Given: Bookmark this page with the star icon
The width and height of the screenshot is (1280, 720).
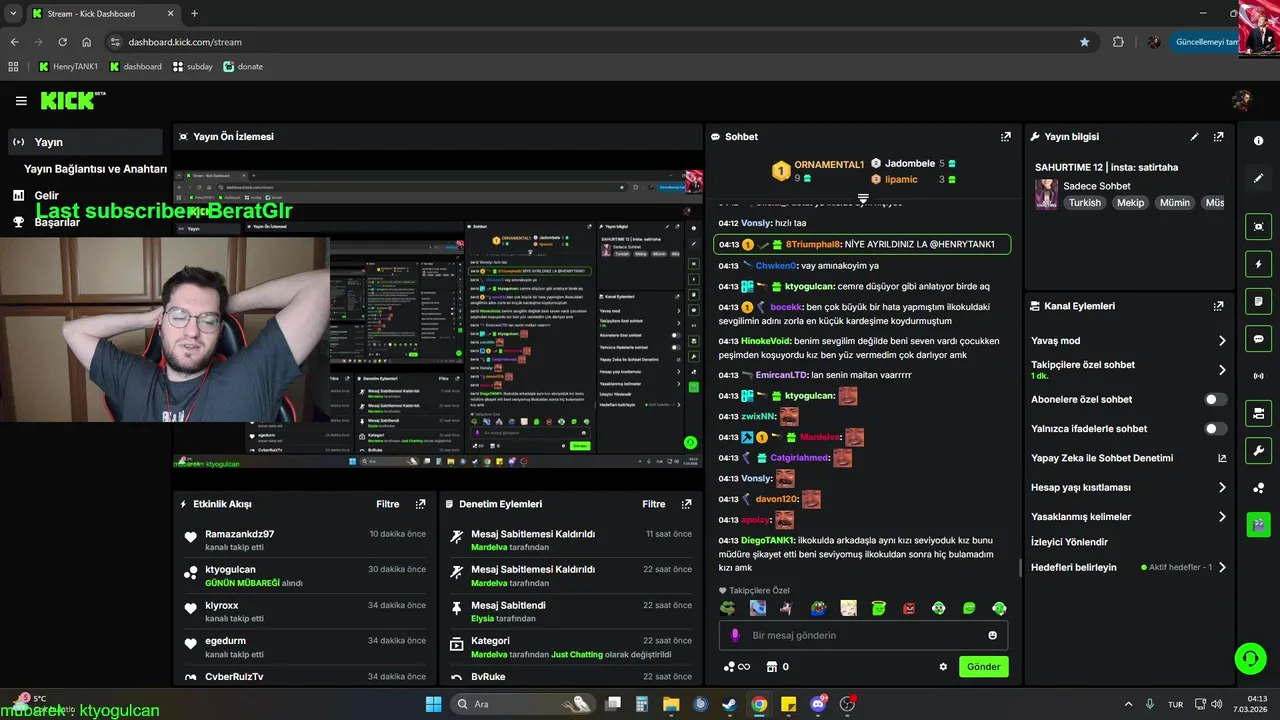Looking at the screenshot, I should pos(1084,42).
